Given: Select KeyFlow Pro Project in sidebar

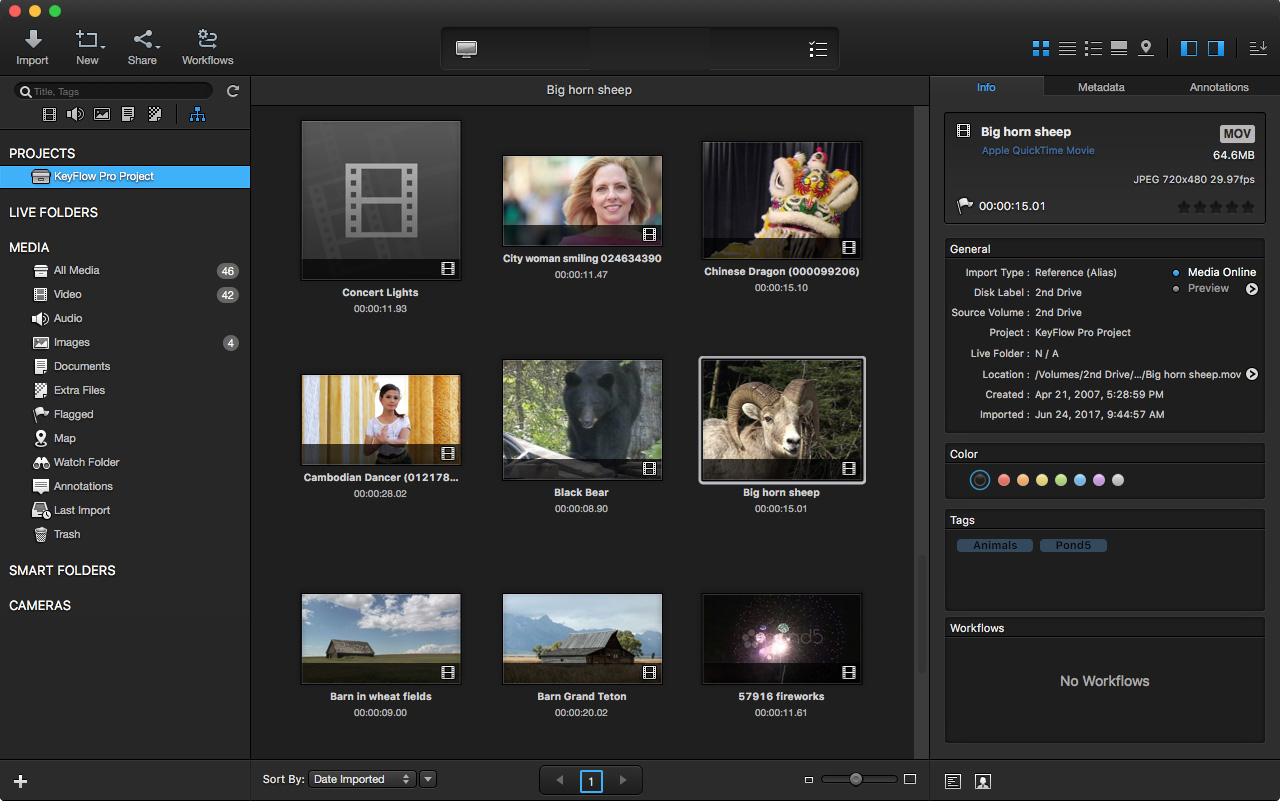Looking at the screenshot, I should [x=104, y=177].
